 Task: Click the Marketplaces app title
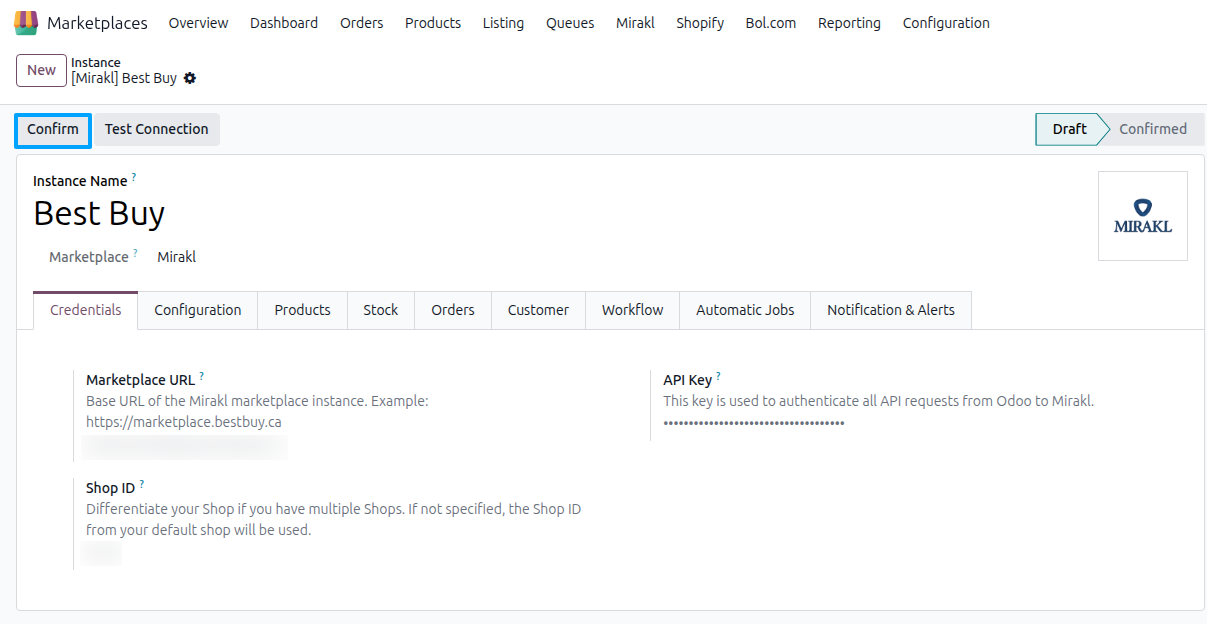97,23
